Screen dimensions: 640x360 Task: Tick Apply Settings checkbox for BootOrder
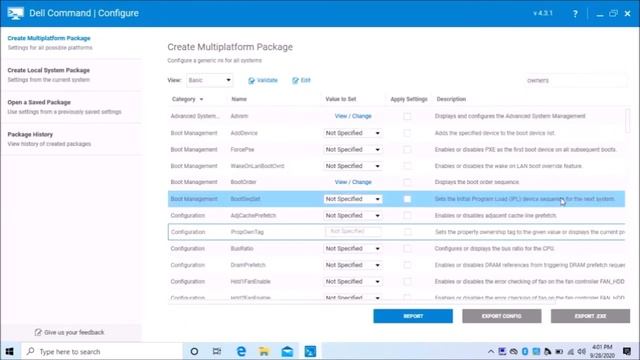(407, 182)
